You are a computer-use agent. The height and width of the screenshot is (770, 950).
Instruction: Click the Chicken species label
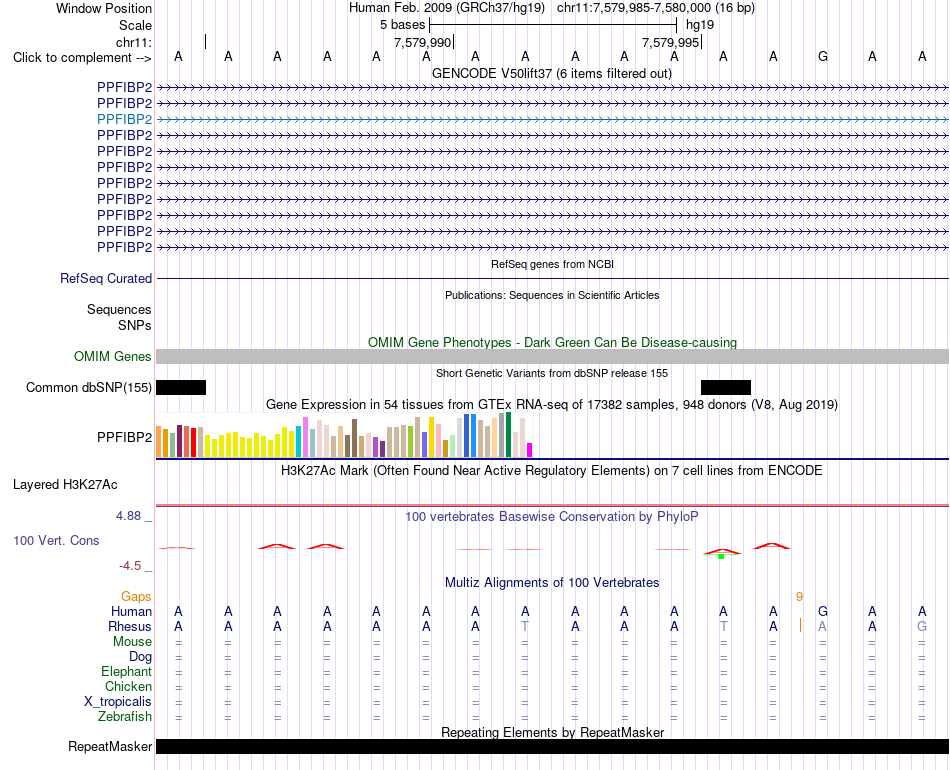[128, 686]
